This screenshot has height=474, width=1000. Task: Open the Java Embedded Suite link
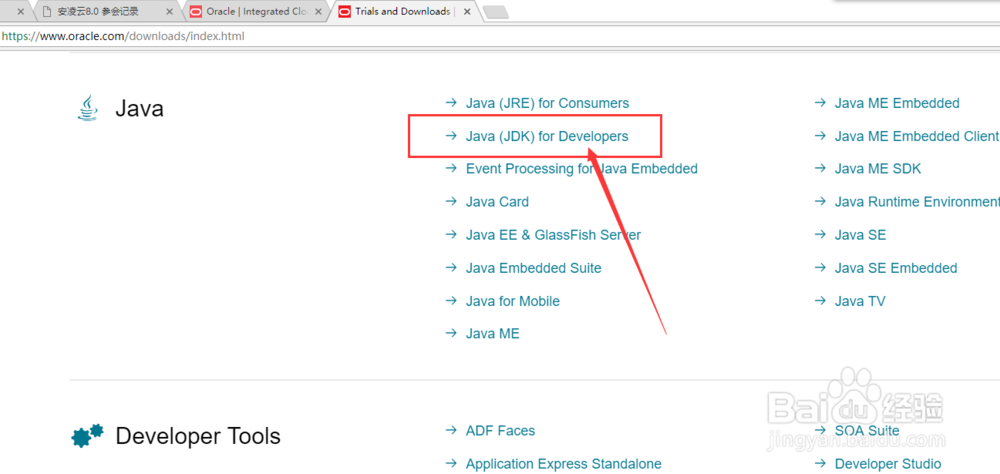pos(533,268)
